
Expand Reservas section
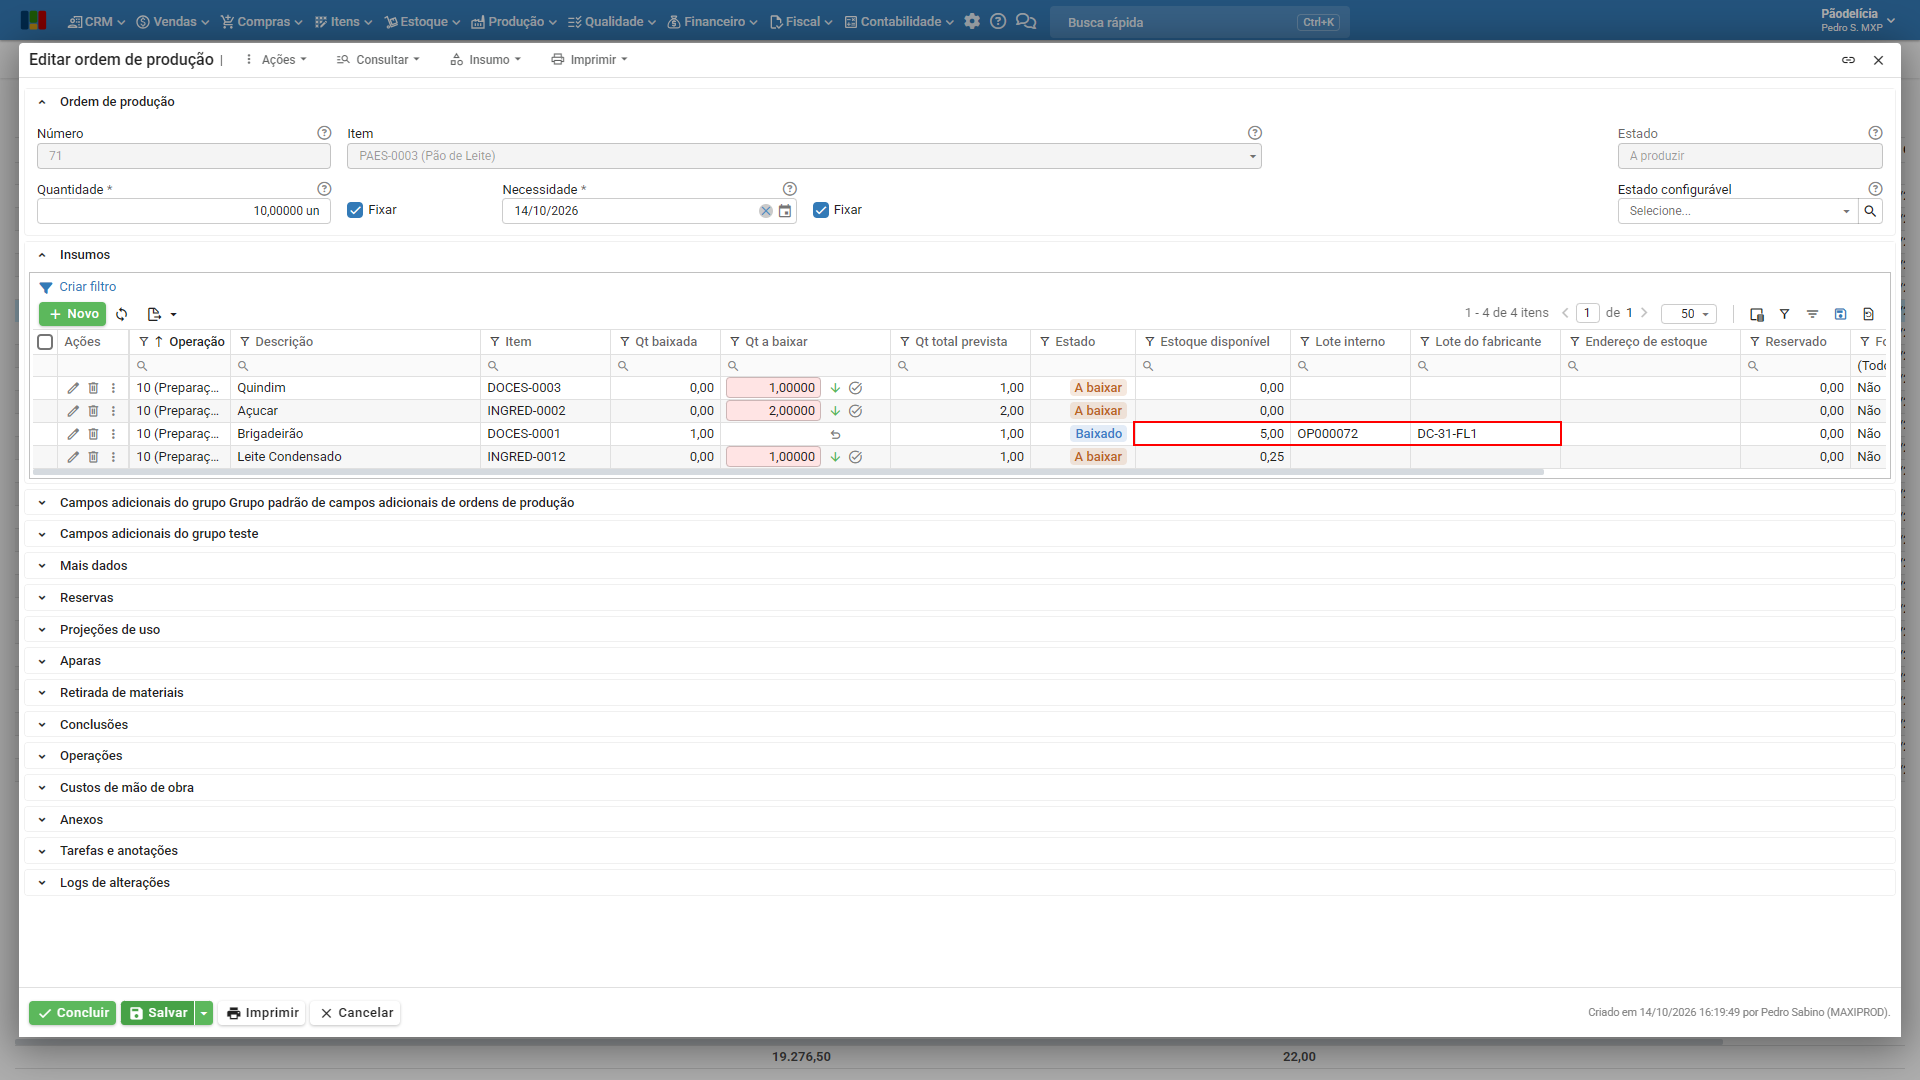tap(86, 598)
